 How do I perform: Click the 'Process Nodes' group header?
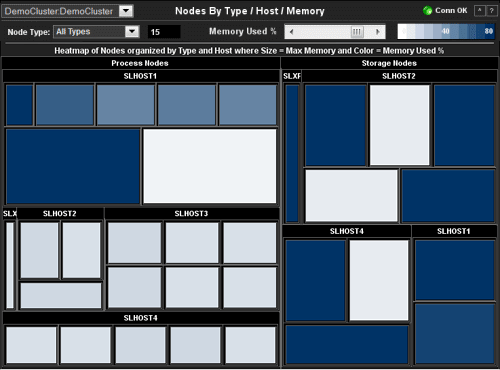pyautogui.click(x=140, y=63)
